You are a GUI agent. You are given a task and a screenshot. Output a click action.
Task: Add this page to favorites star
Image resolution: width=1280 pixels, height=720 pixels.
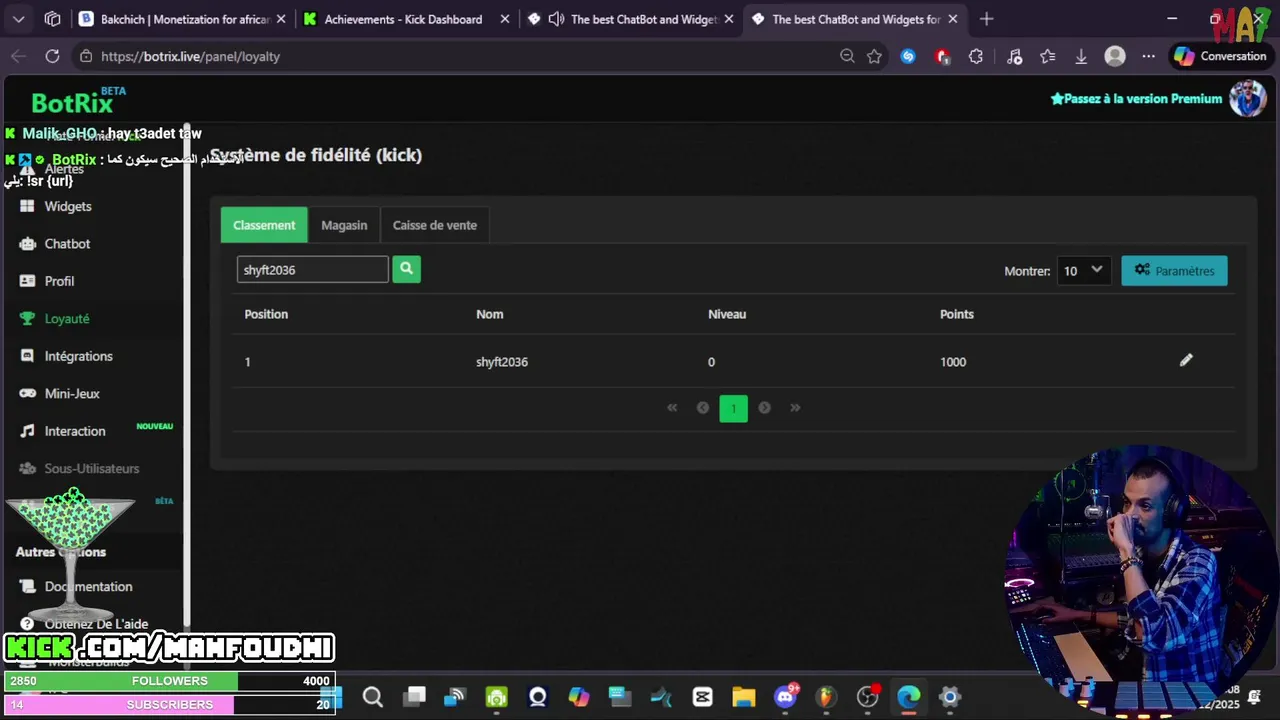tap(875, 57)
